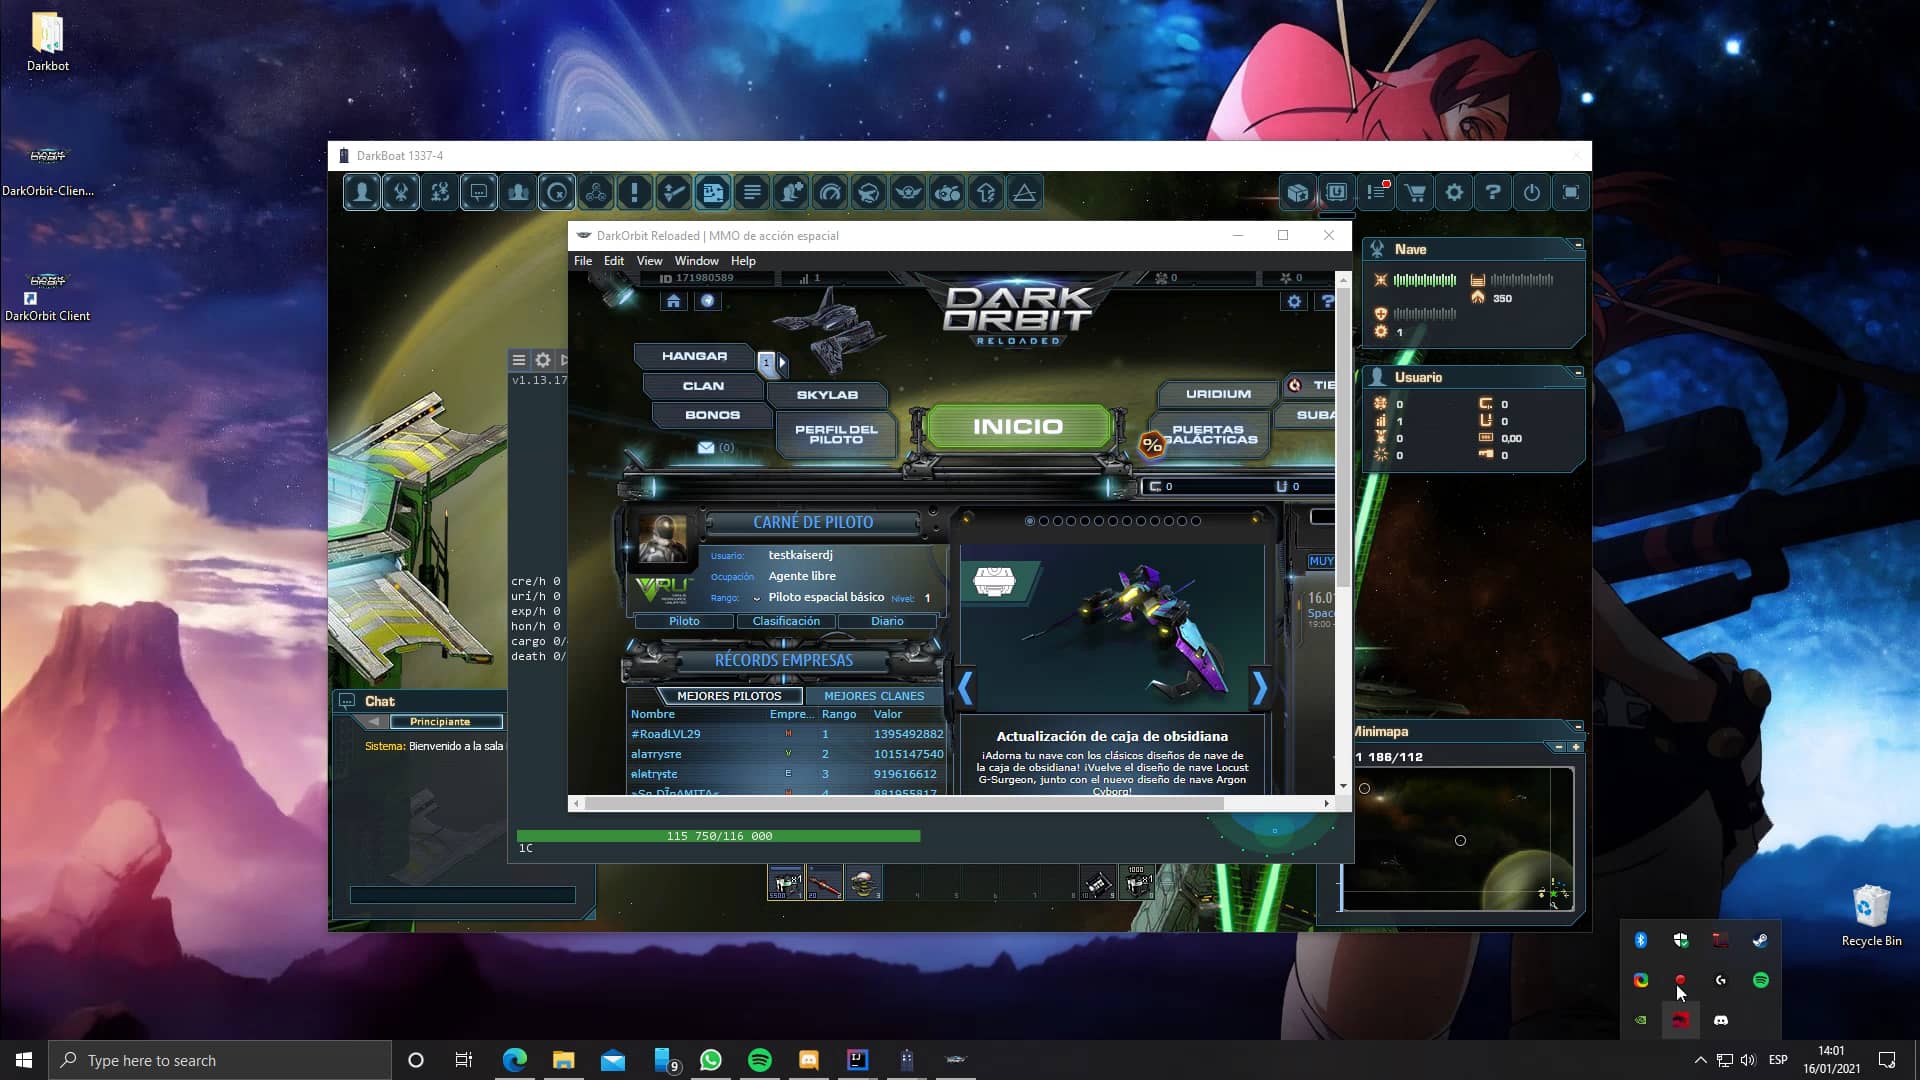The image size is (1920, 1080).
Task: Open the Window menu
Action: (x=696, y=261)
